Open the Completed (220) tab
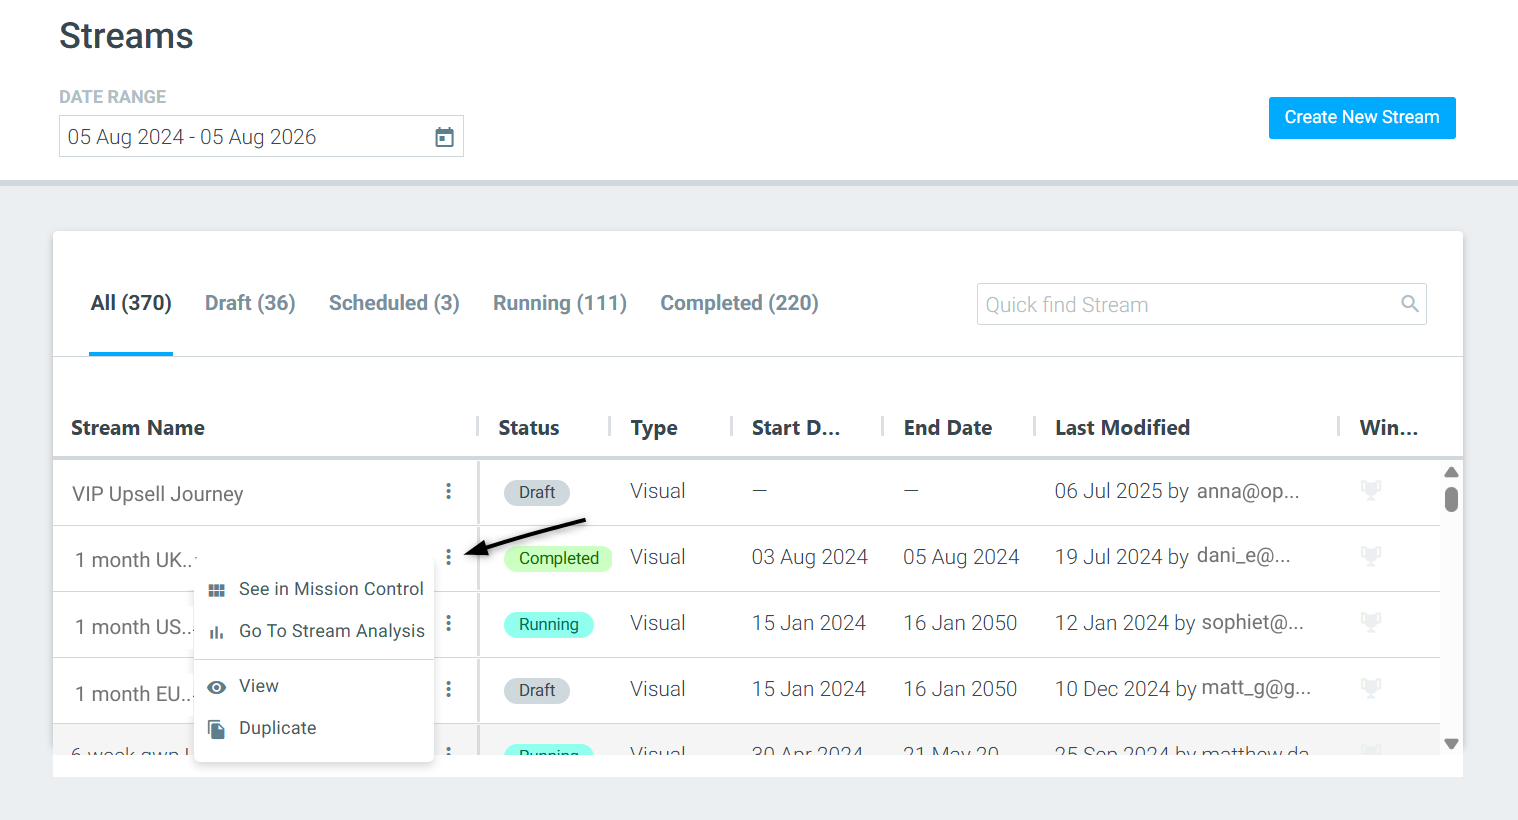The width and height of the screenshot is (1518, 820). (x=739, y=303)
